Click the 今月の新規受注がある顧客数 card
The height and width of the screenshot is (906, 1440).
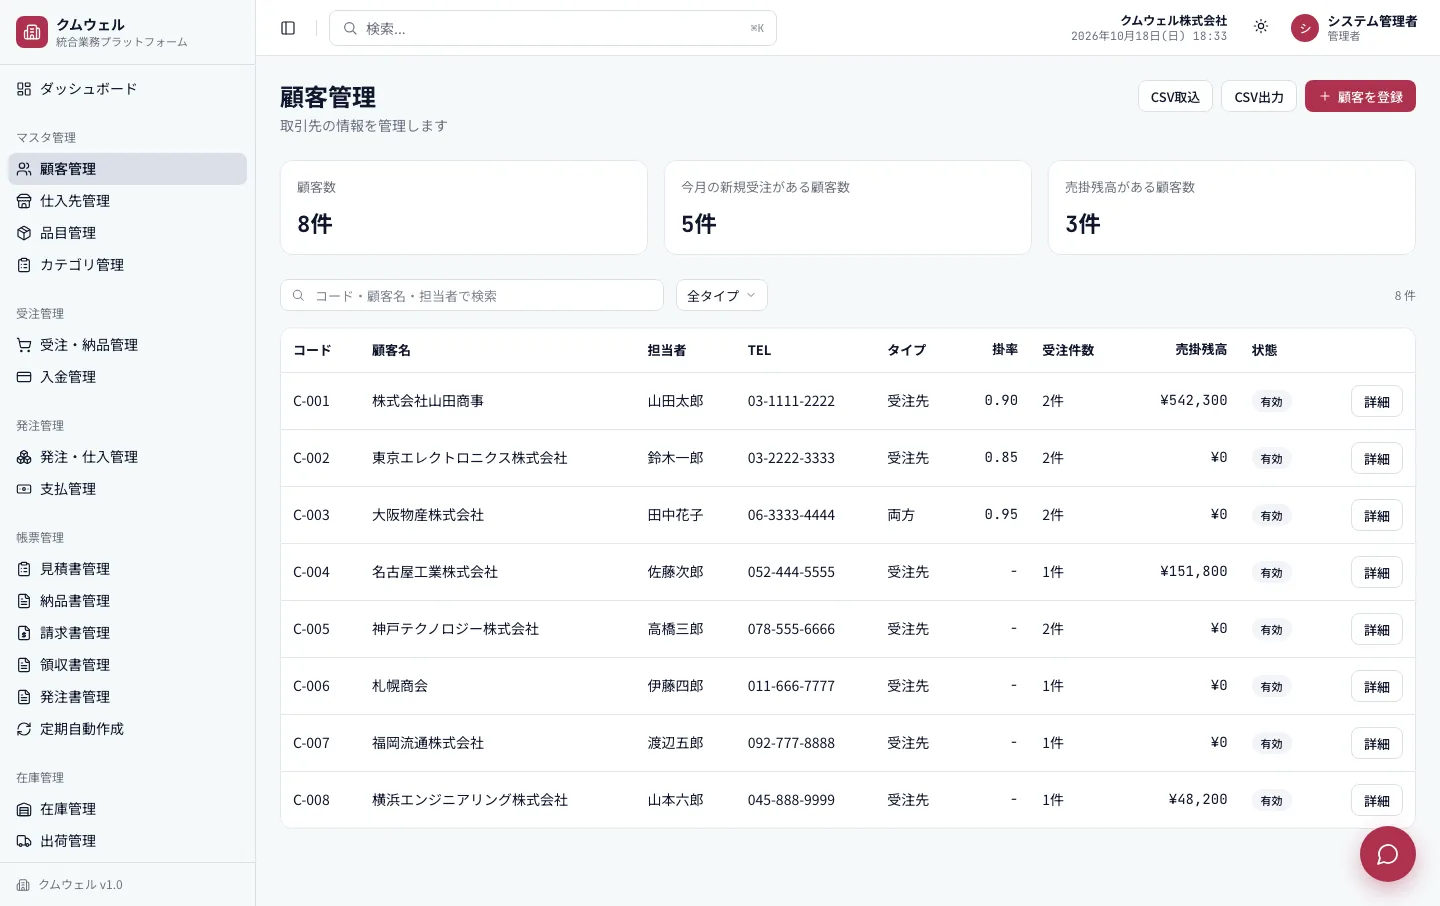[x=848, y=207]
